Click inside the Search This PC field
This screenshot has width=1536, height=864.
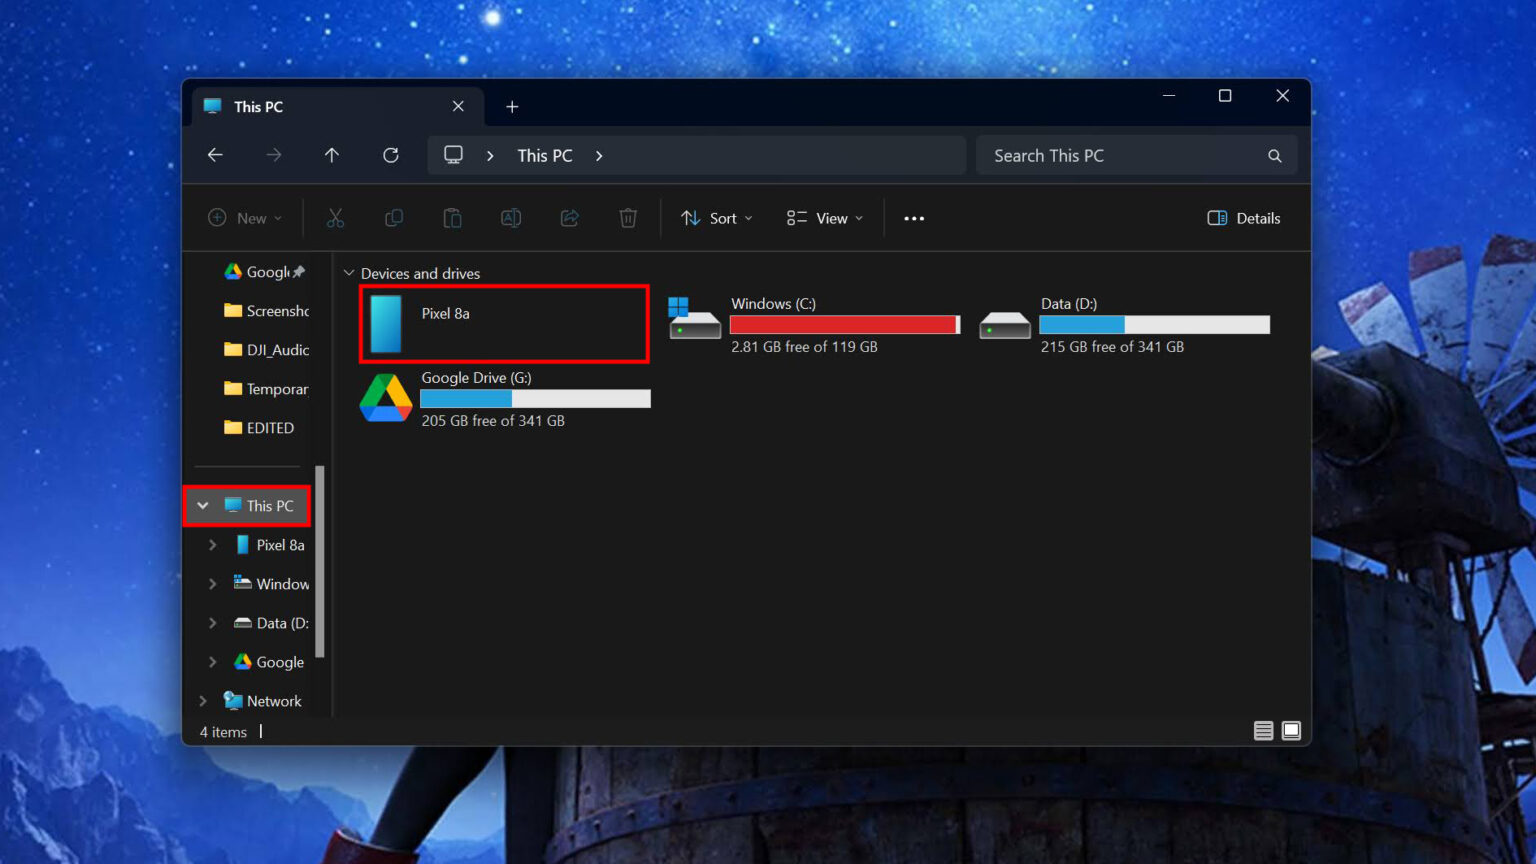1100,155
